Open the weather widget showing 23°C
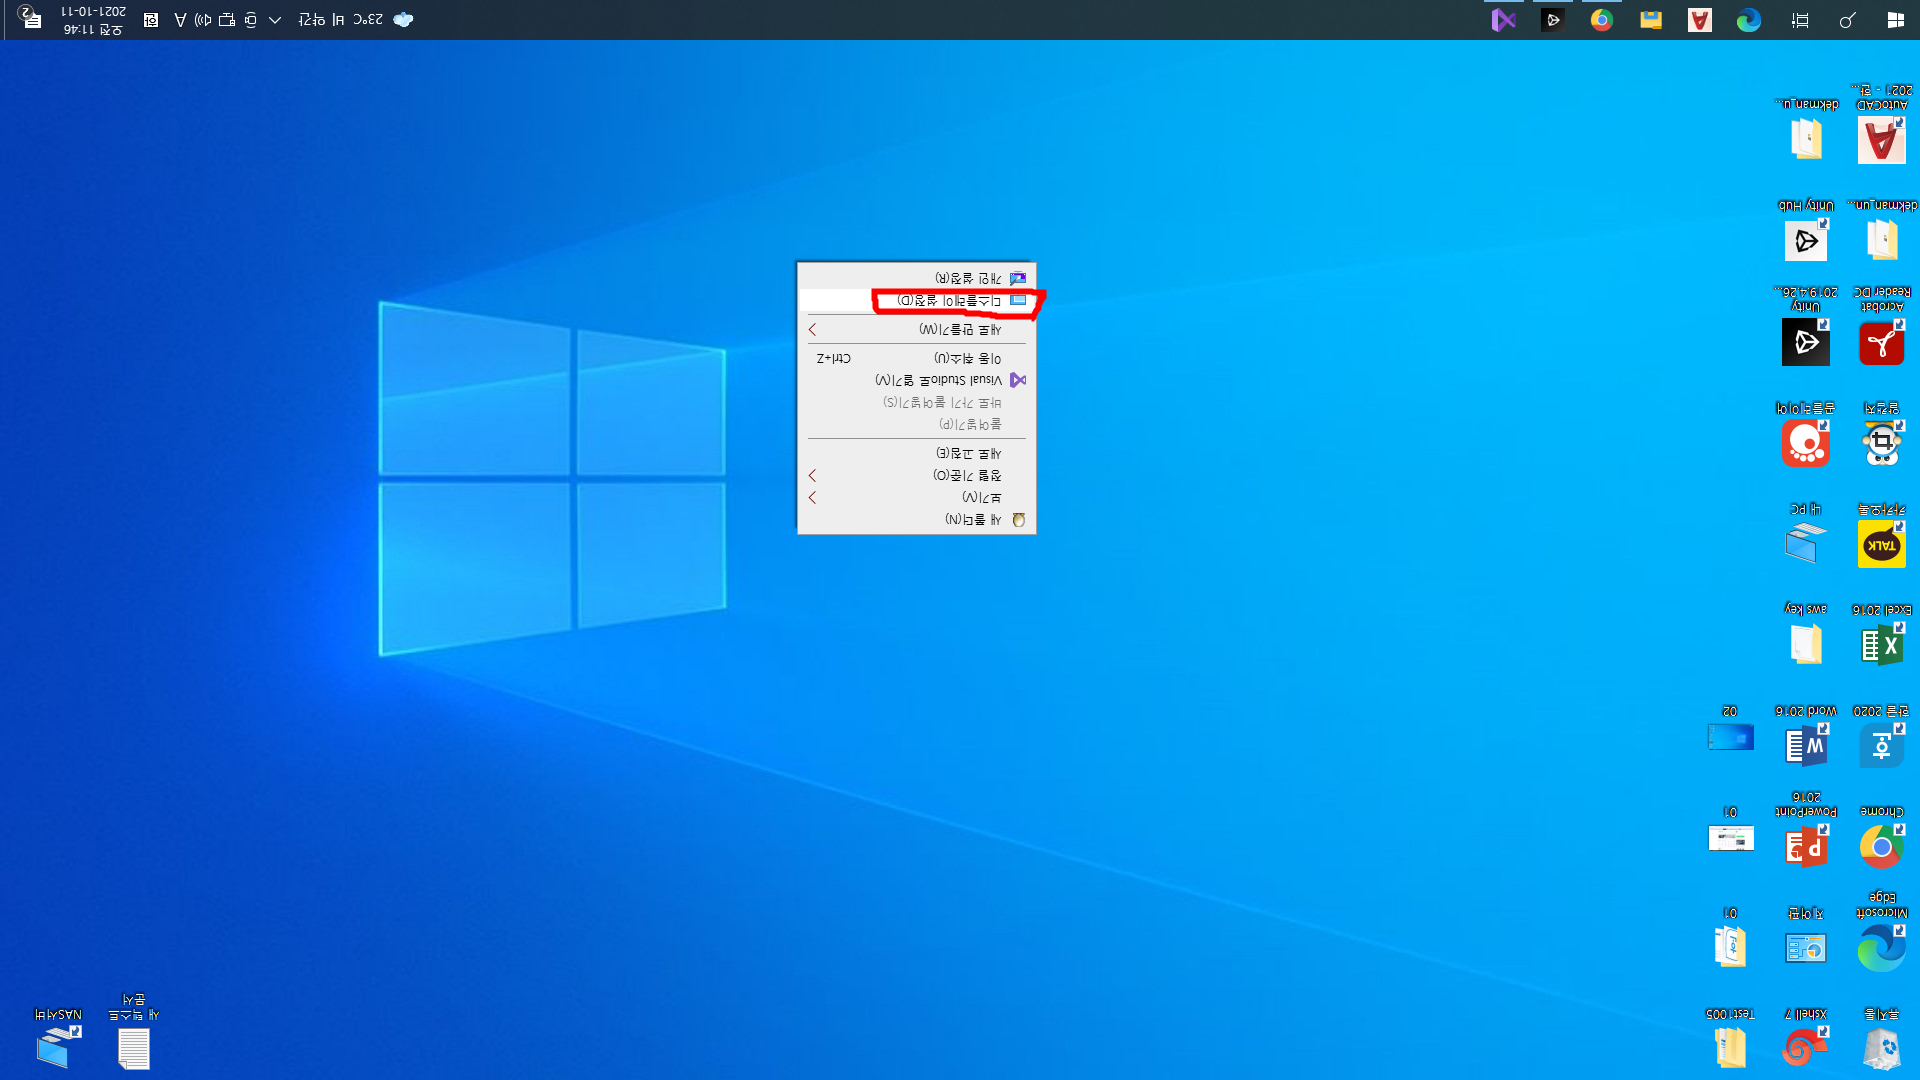Viewport: 1920px width, 1080px height. tap(356, 20)
